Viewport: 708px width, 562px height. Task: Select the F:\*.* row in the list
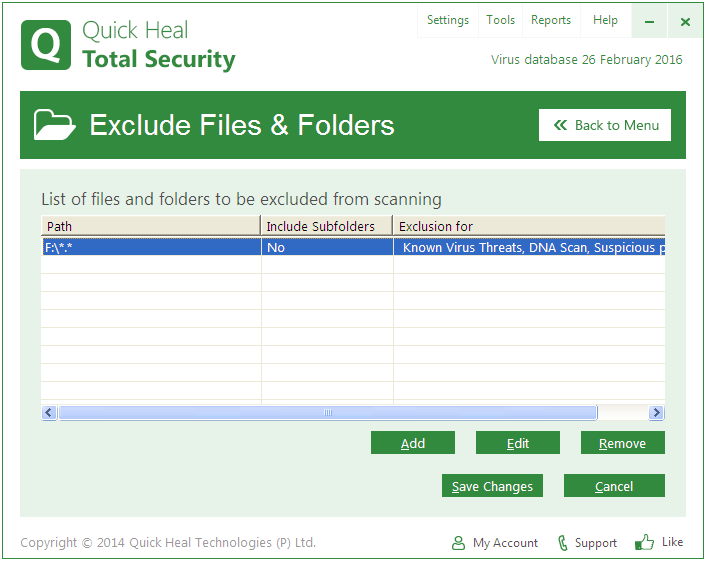point(150,247)
